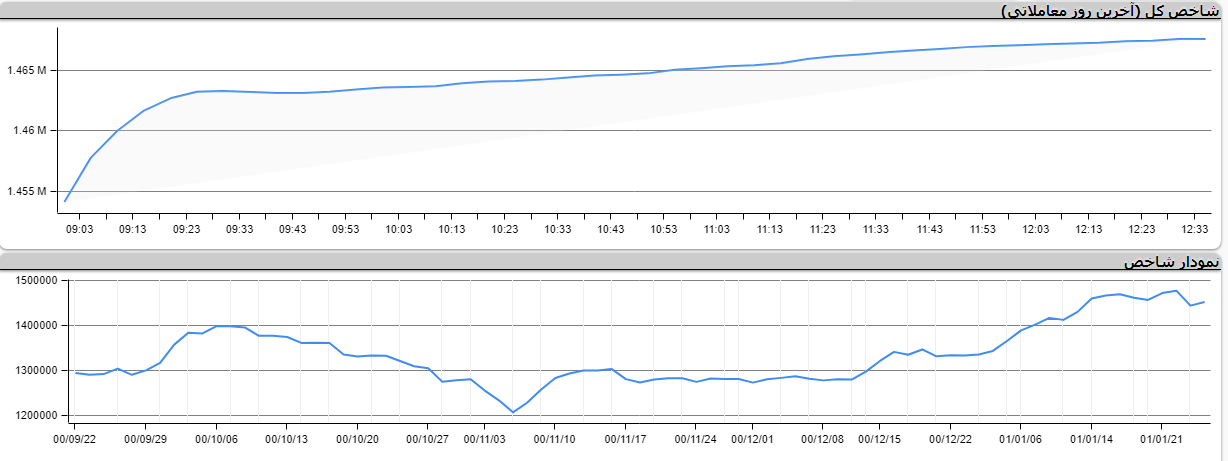Viewport: 1228px width, 461px height.
Task: Pick the 09:43 time axis label
Action: [292, 230]
